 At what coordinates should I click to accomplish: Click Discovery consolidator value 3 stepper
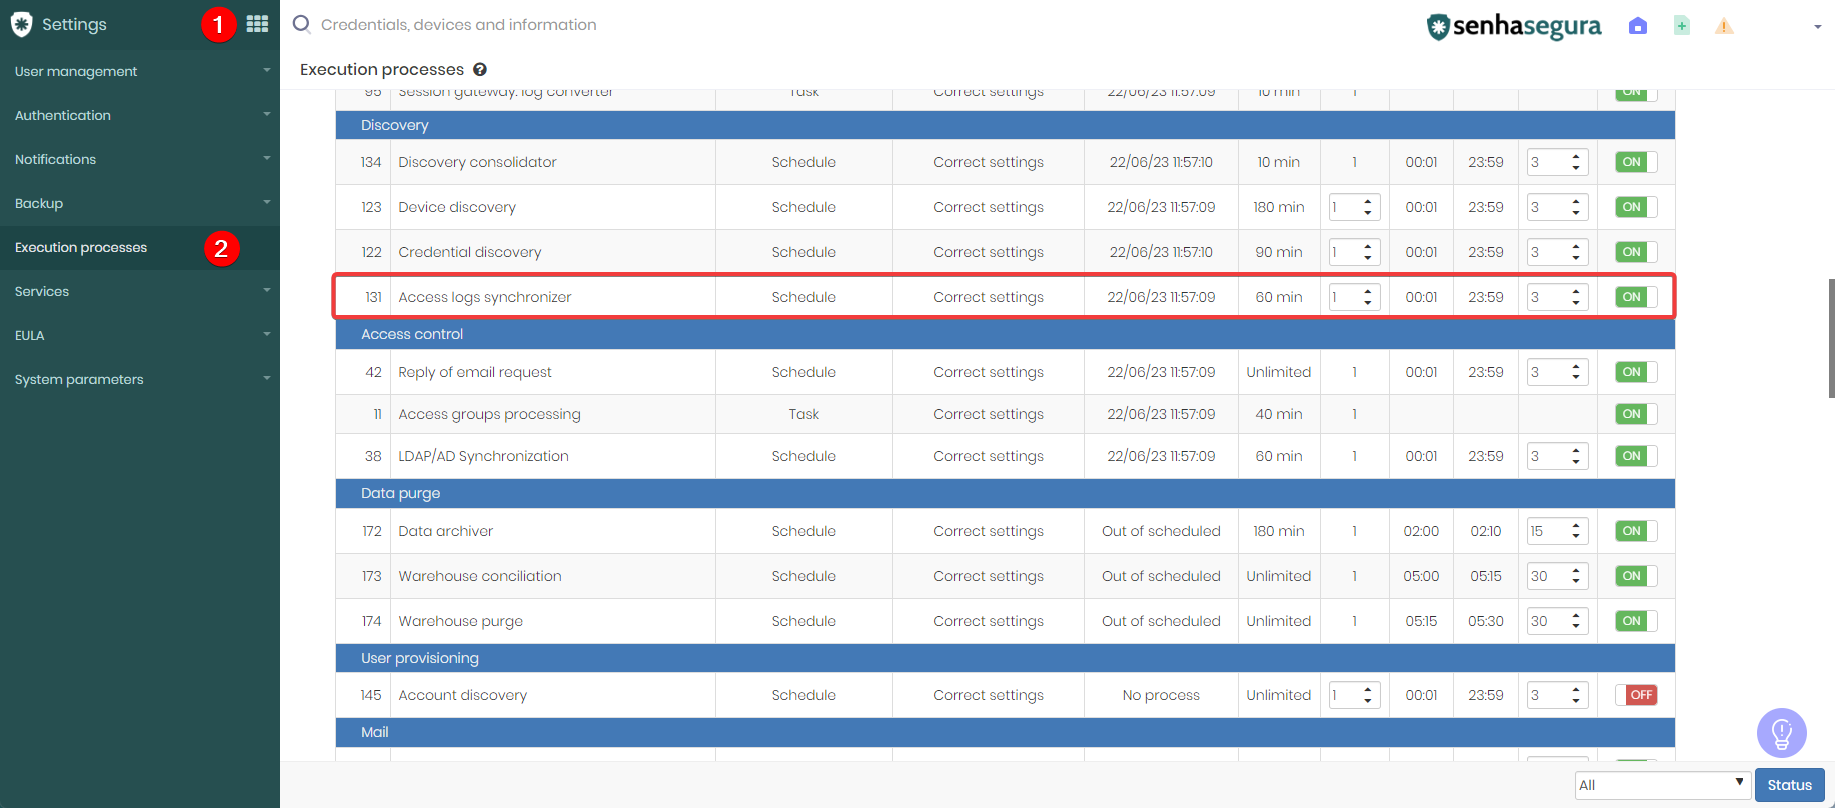(x=1558, y=162)
